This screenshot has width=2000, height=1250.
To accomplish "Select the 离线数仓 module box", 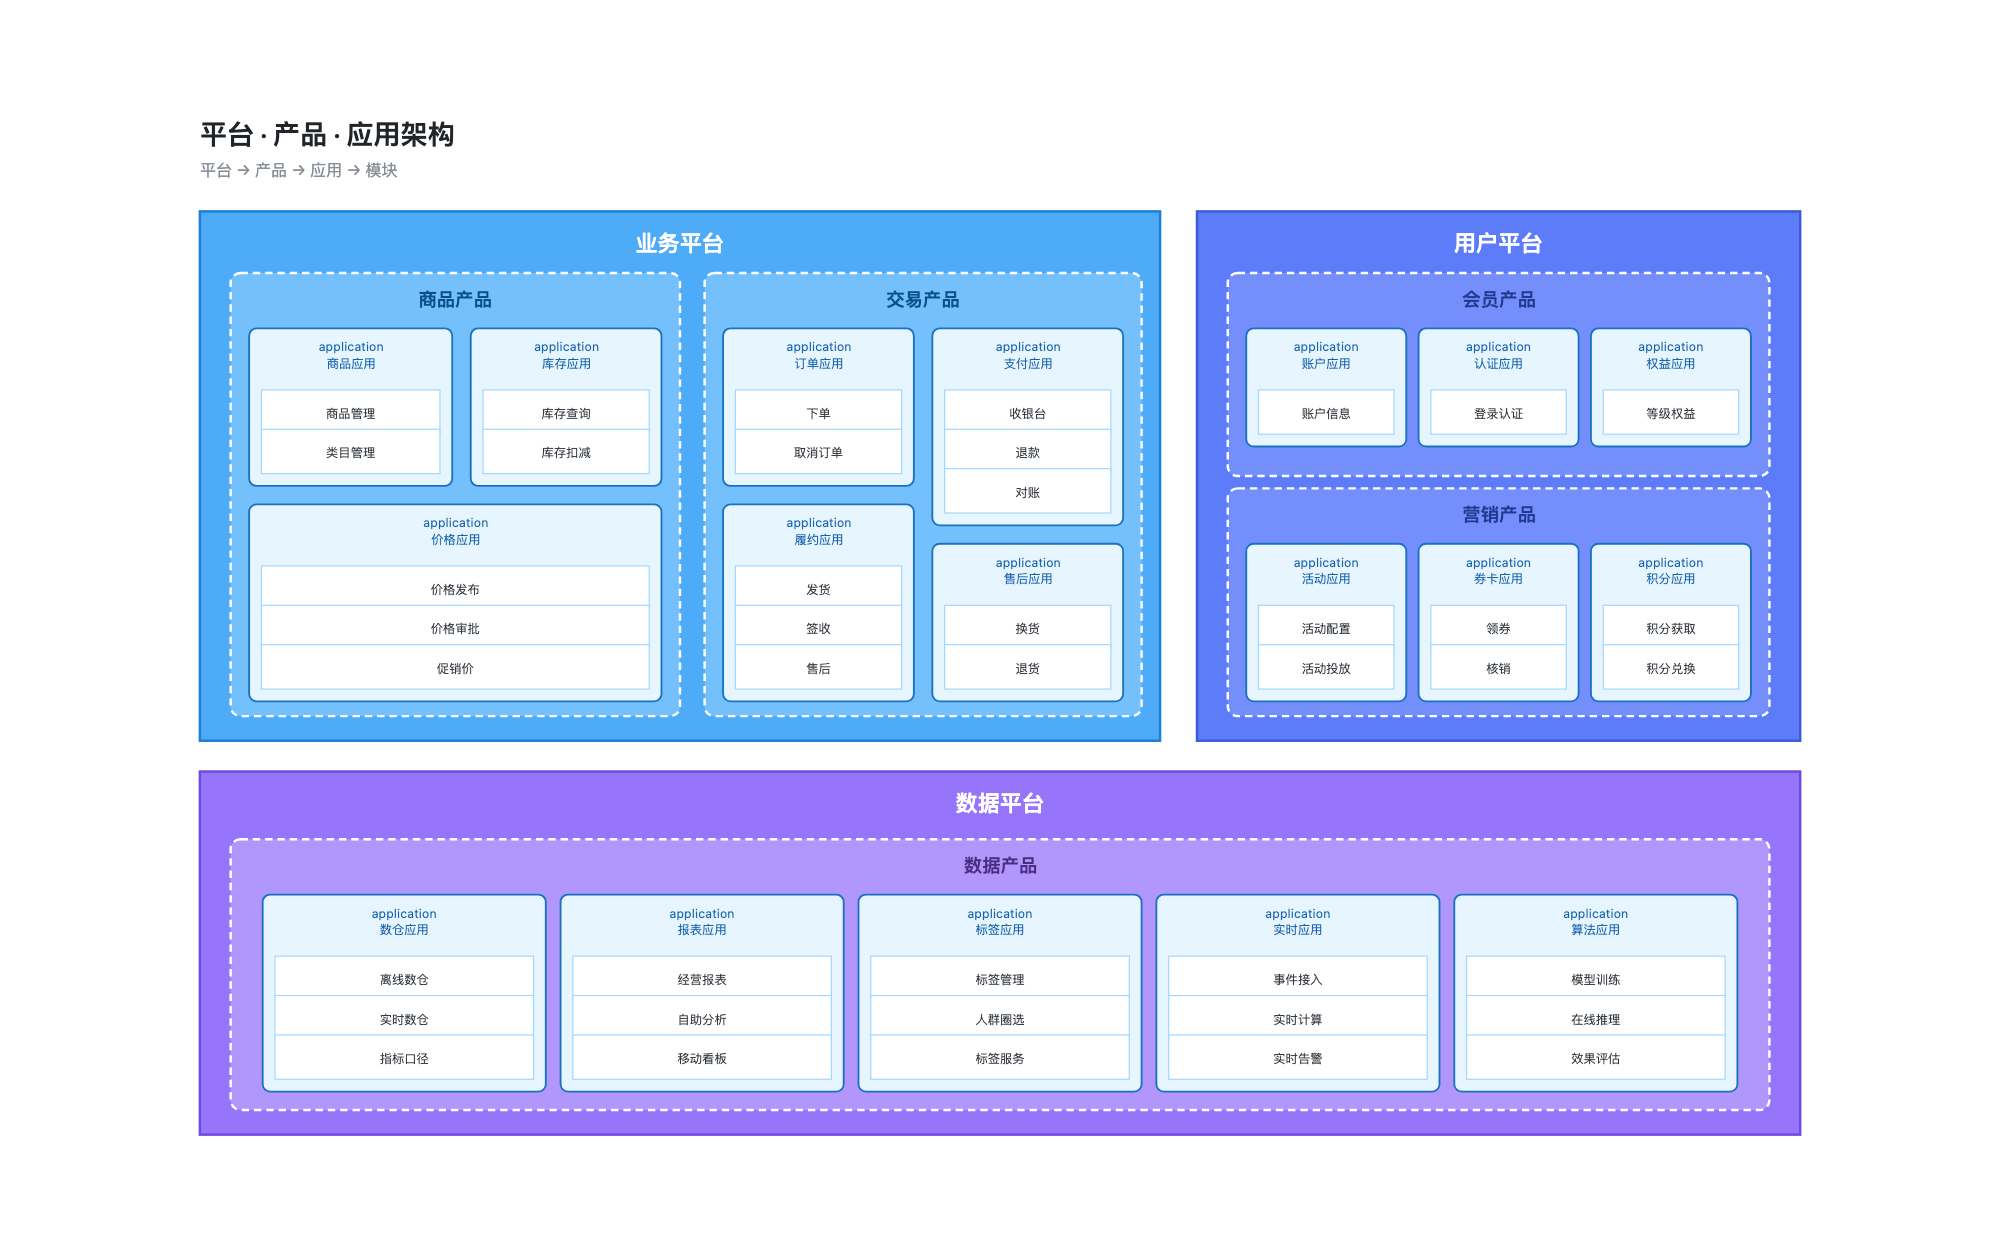I will point(404,977).
